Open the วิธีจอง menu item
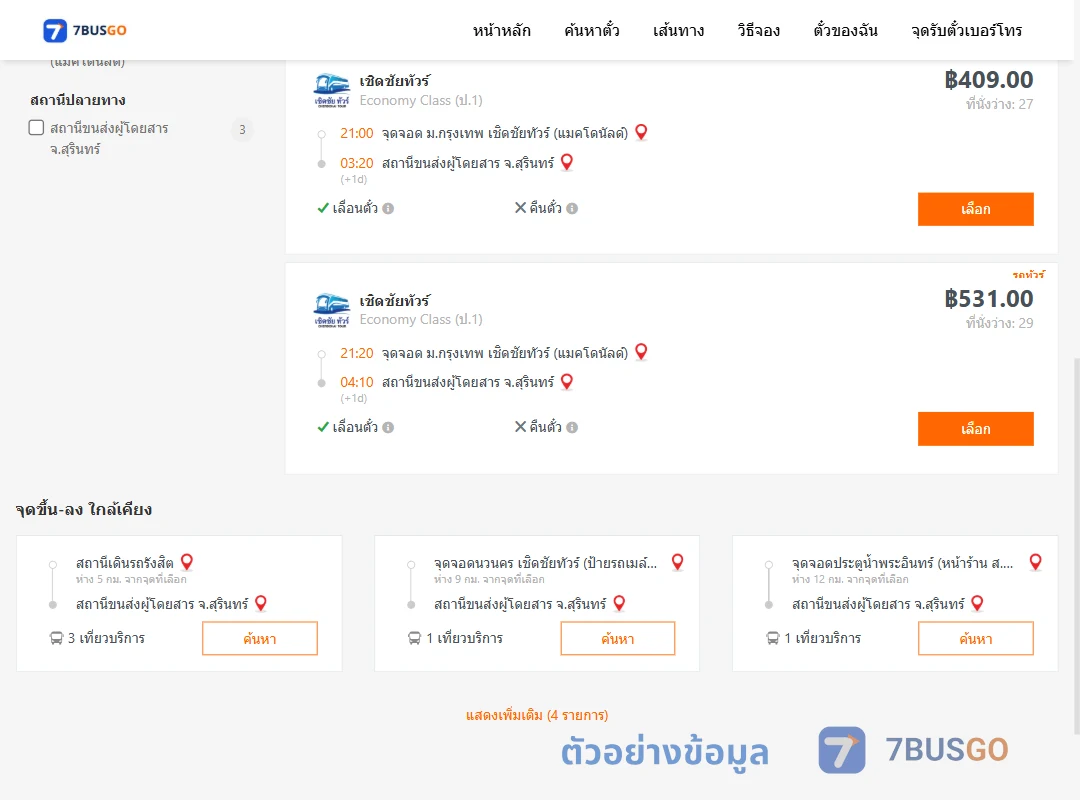1080x800 pixels. (758, 30)
